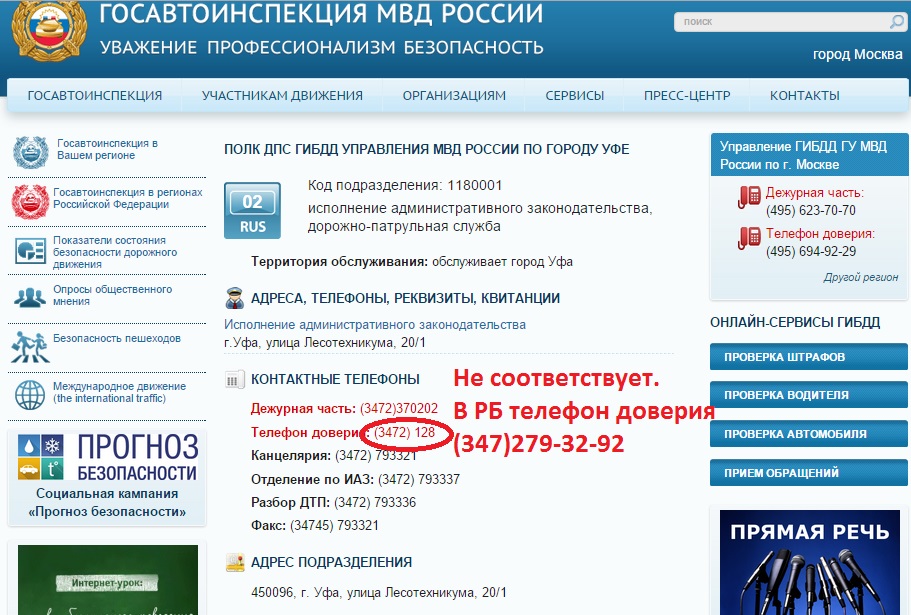Click the pedestrian safety icon

[x=30, y=347]
